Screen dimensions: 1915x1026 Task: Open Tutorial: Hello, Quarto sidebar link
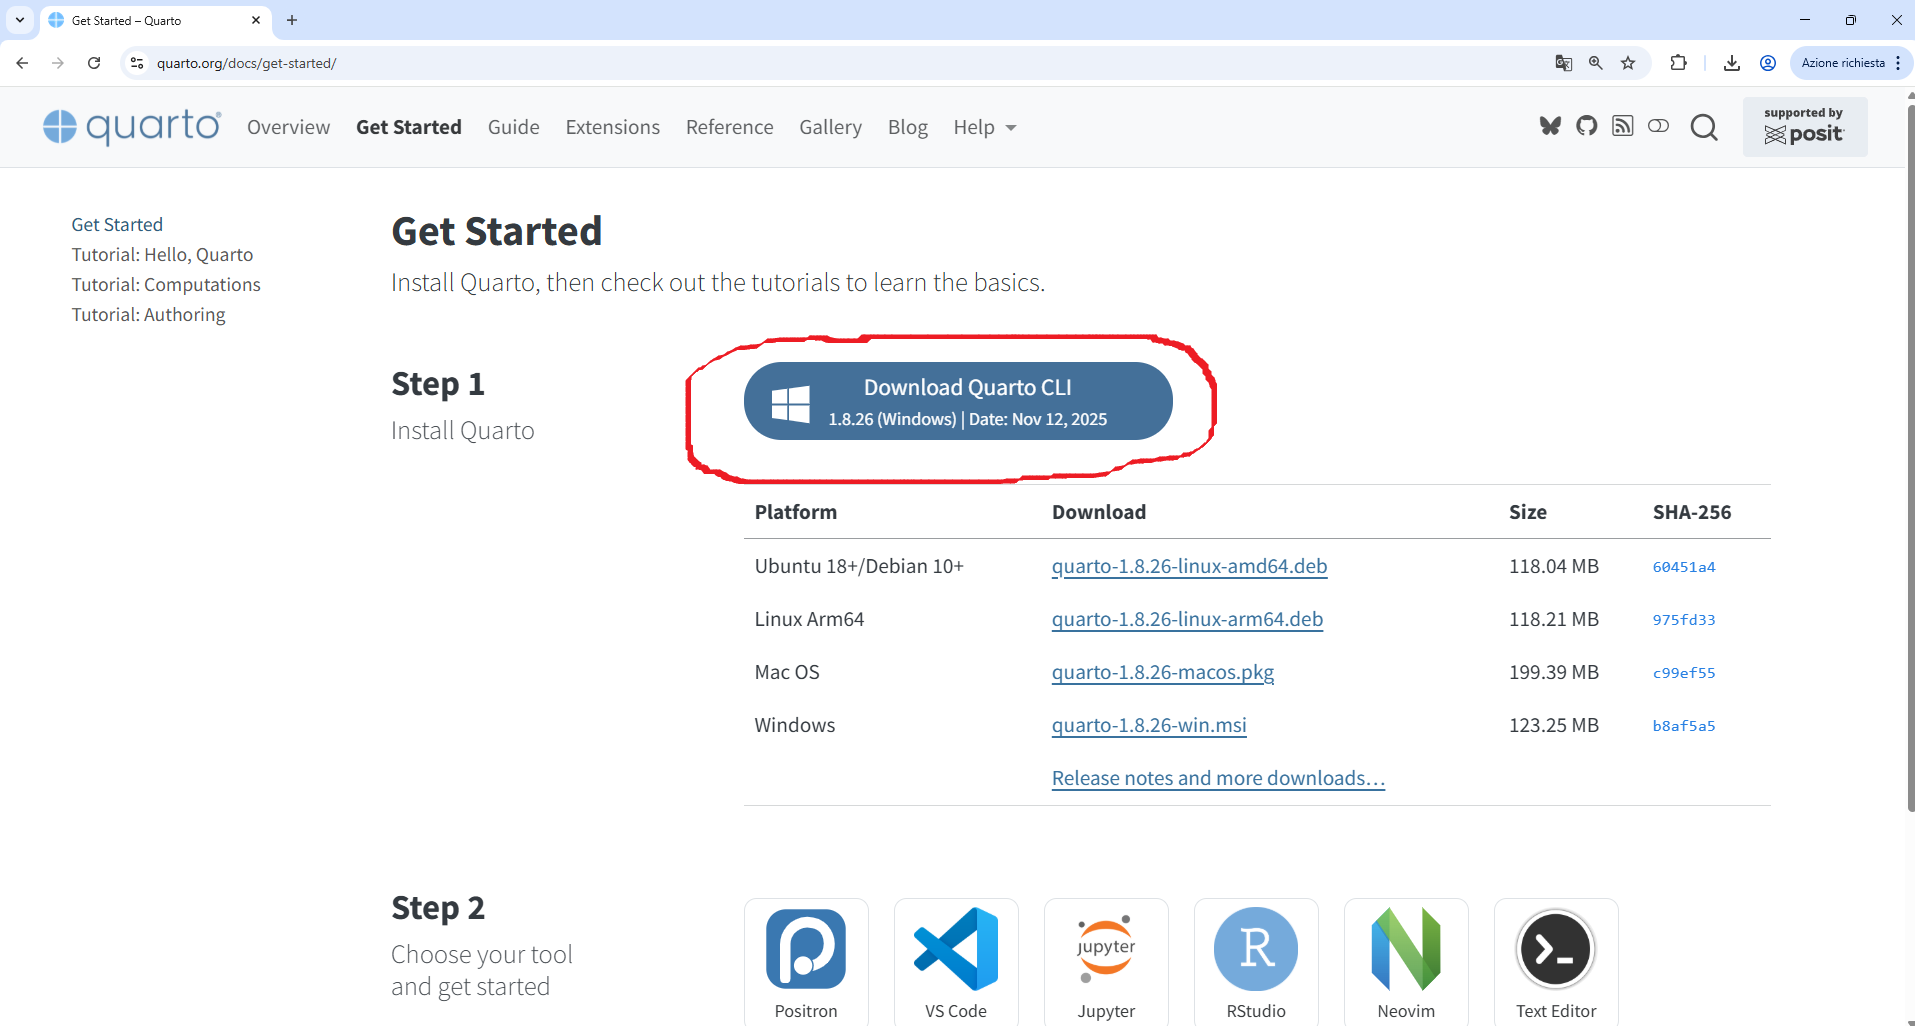tap(162, 255)
